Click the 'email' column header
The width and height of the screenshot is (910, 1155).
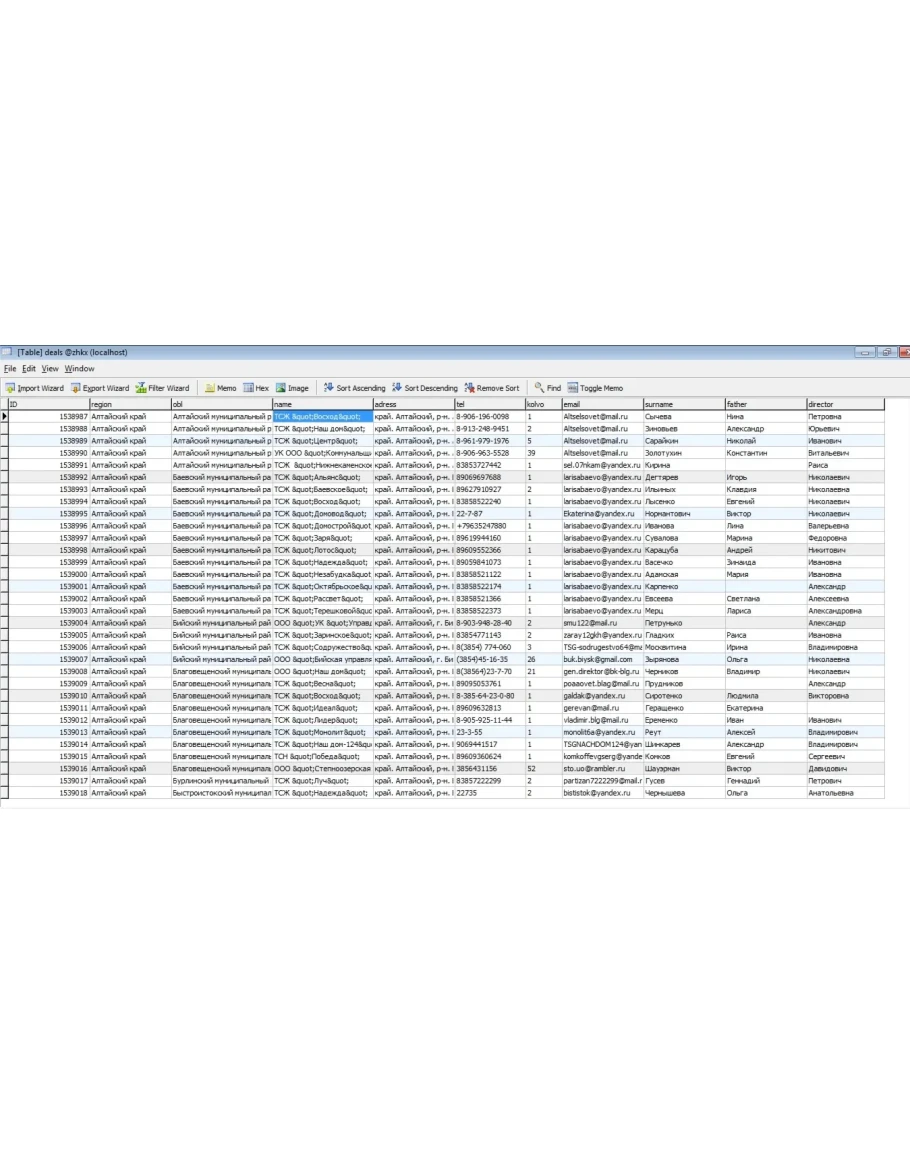click(601, 404)
